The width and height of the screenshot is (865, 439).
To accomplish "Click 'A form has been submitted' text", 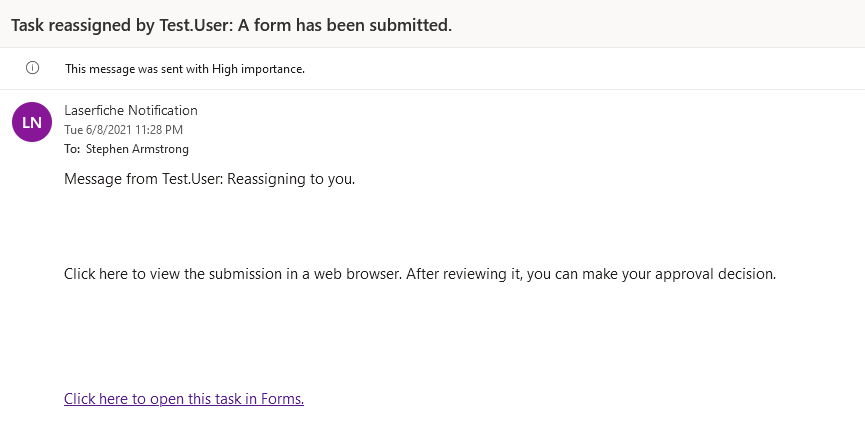I will (345, 25).
